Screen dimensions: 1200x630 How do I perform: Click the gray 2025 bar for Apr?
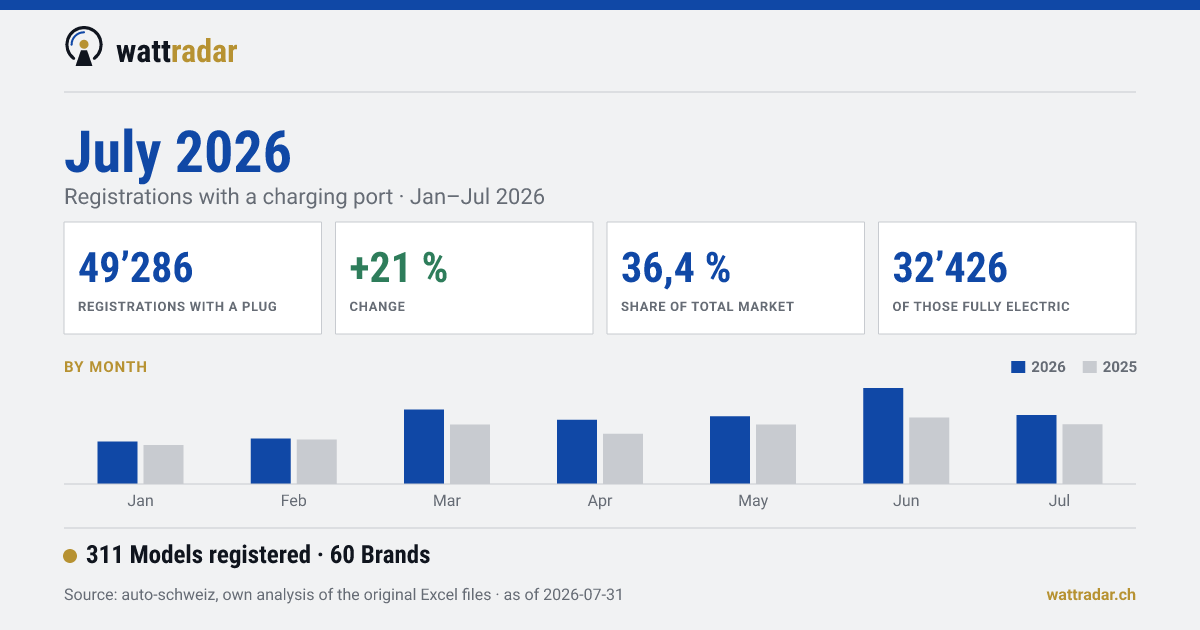[623, 458]
